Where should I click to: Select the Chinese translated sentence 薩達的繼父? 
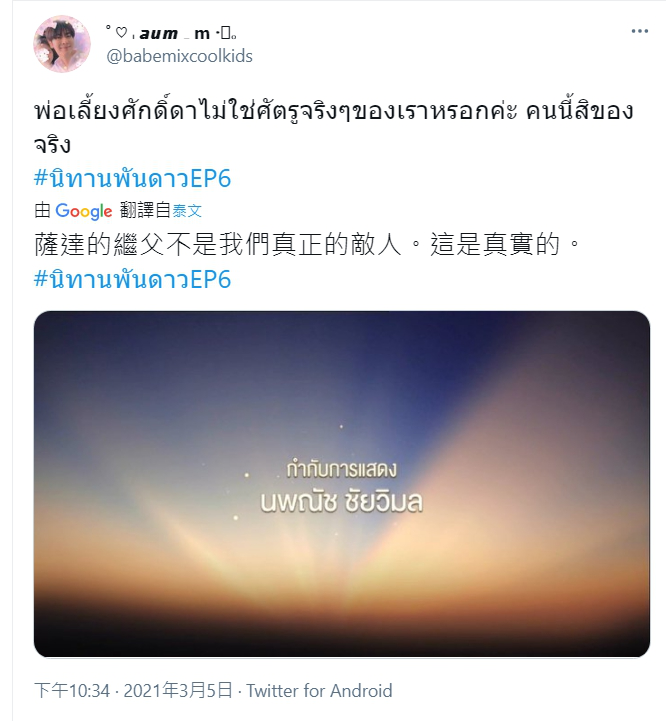tap(307, 244)
